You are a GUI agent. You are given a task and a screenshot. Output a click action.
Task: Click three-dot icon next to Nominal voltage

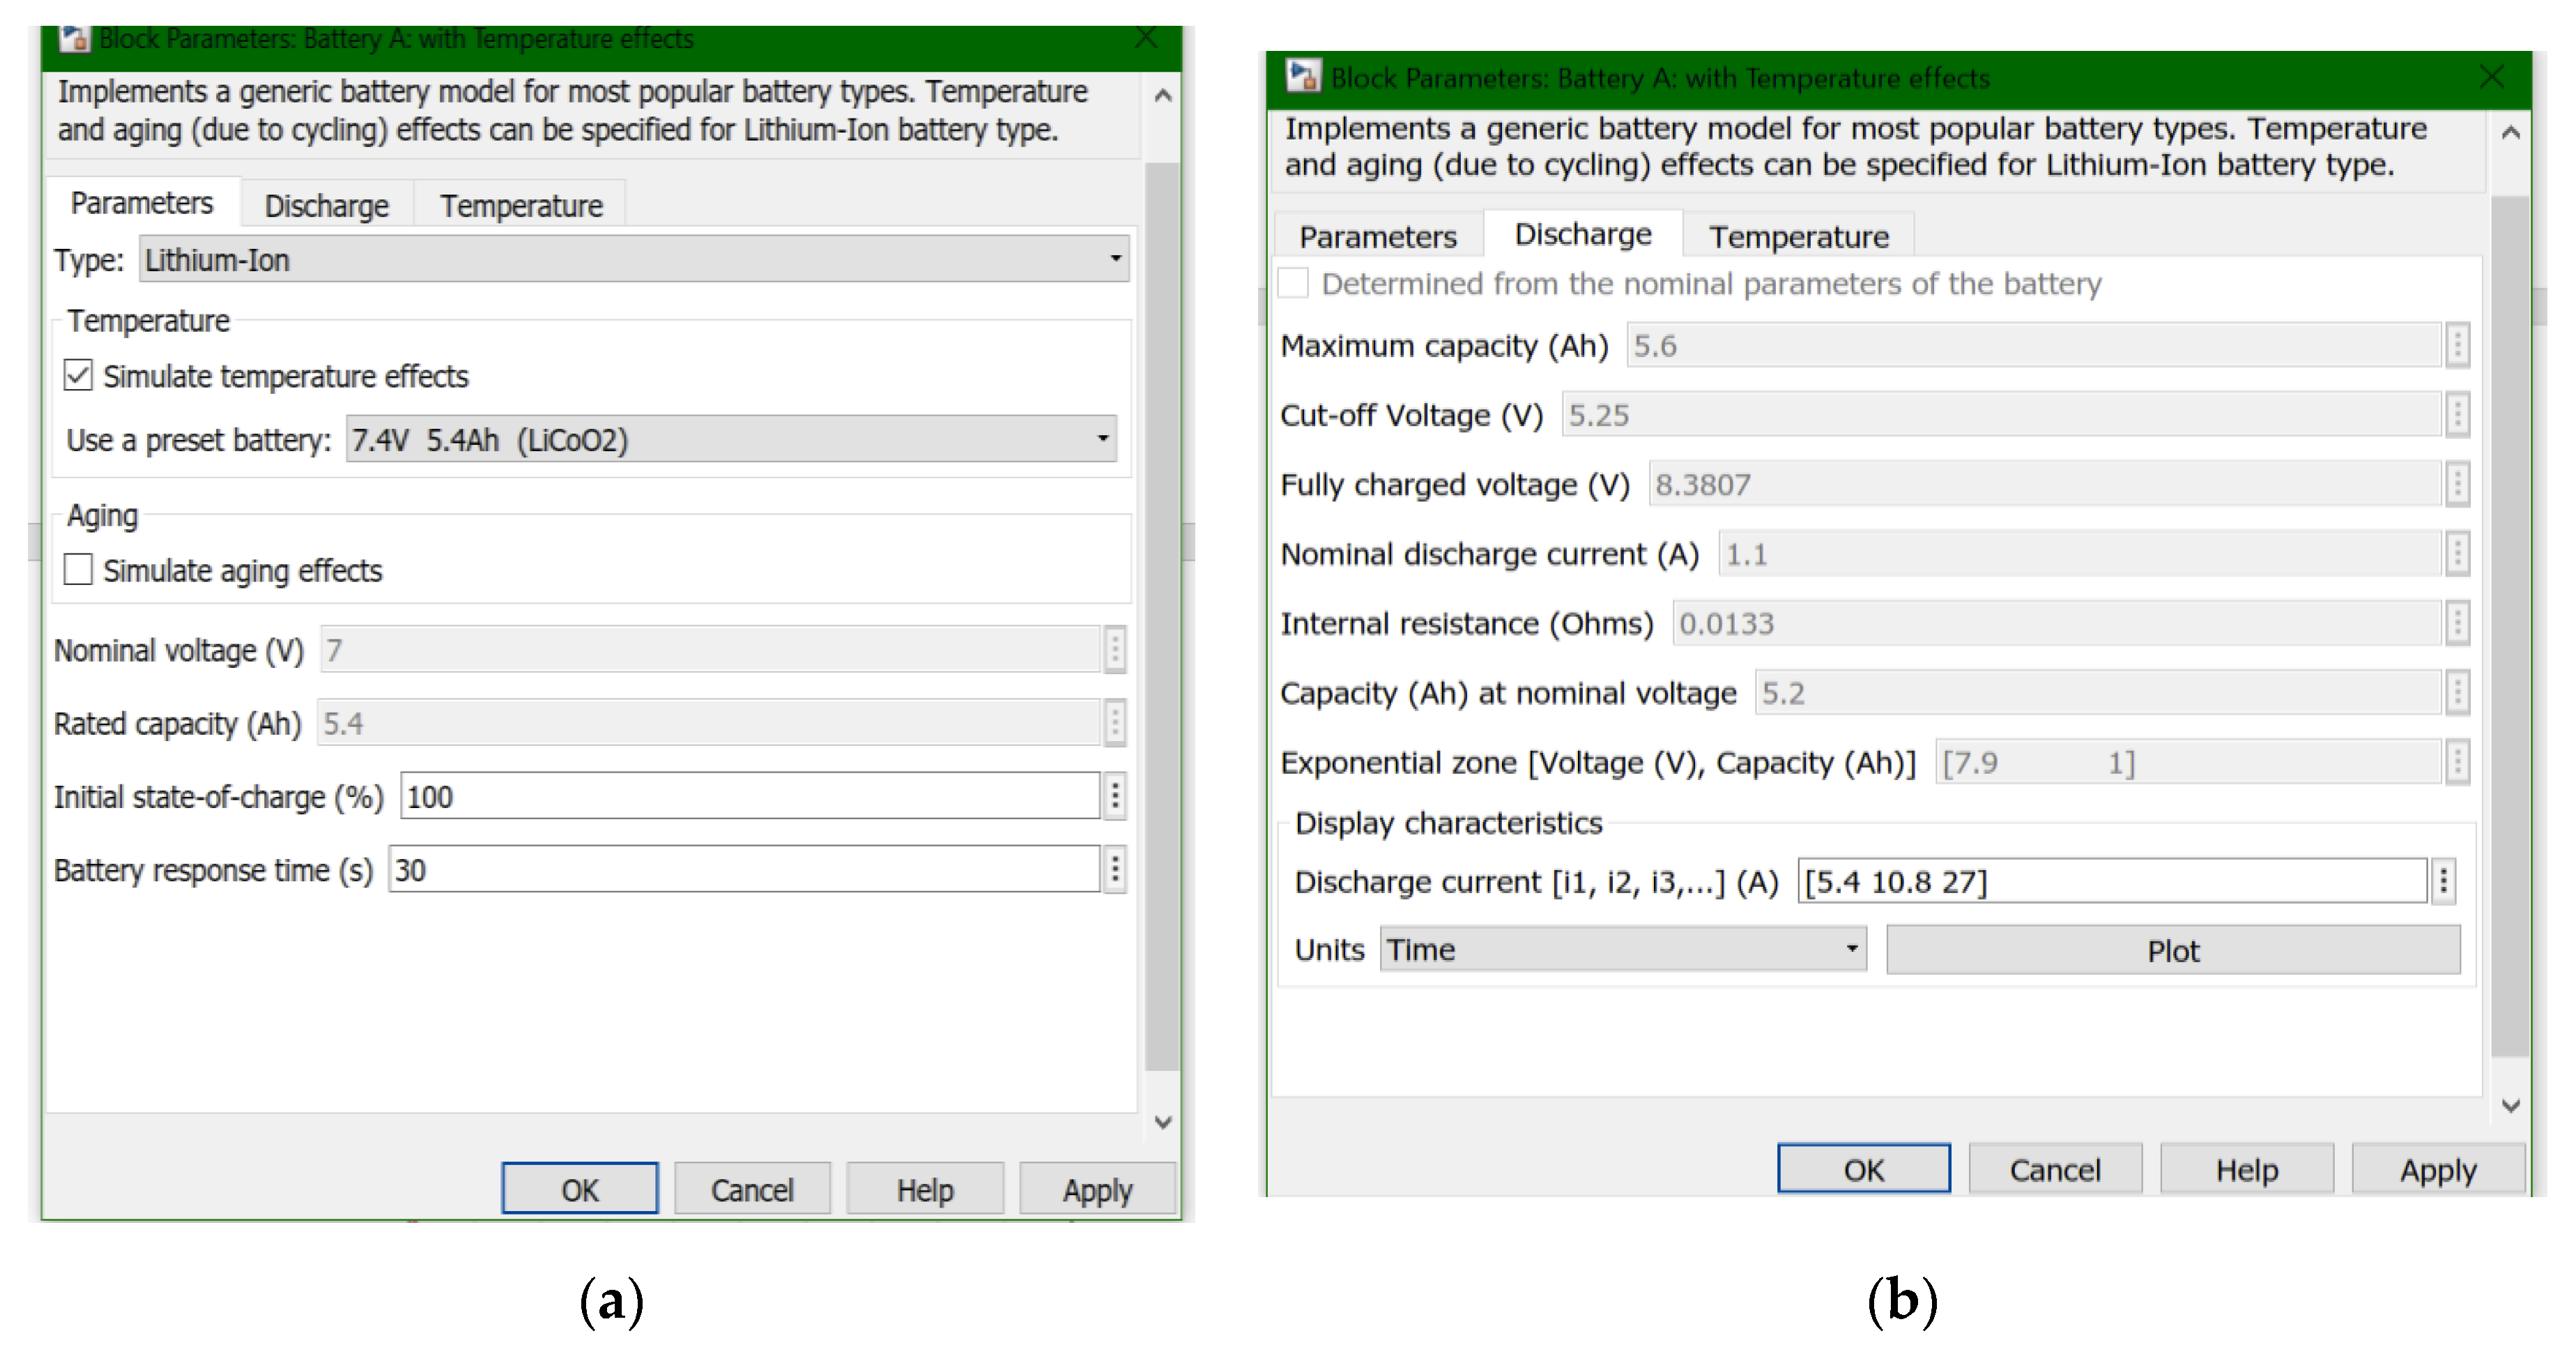[x=1115, y=650]
